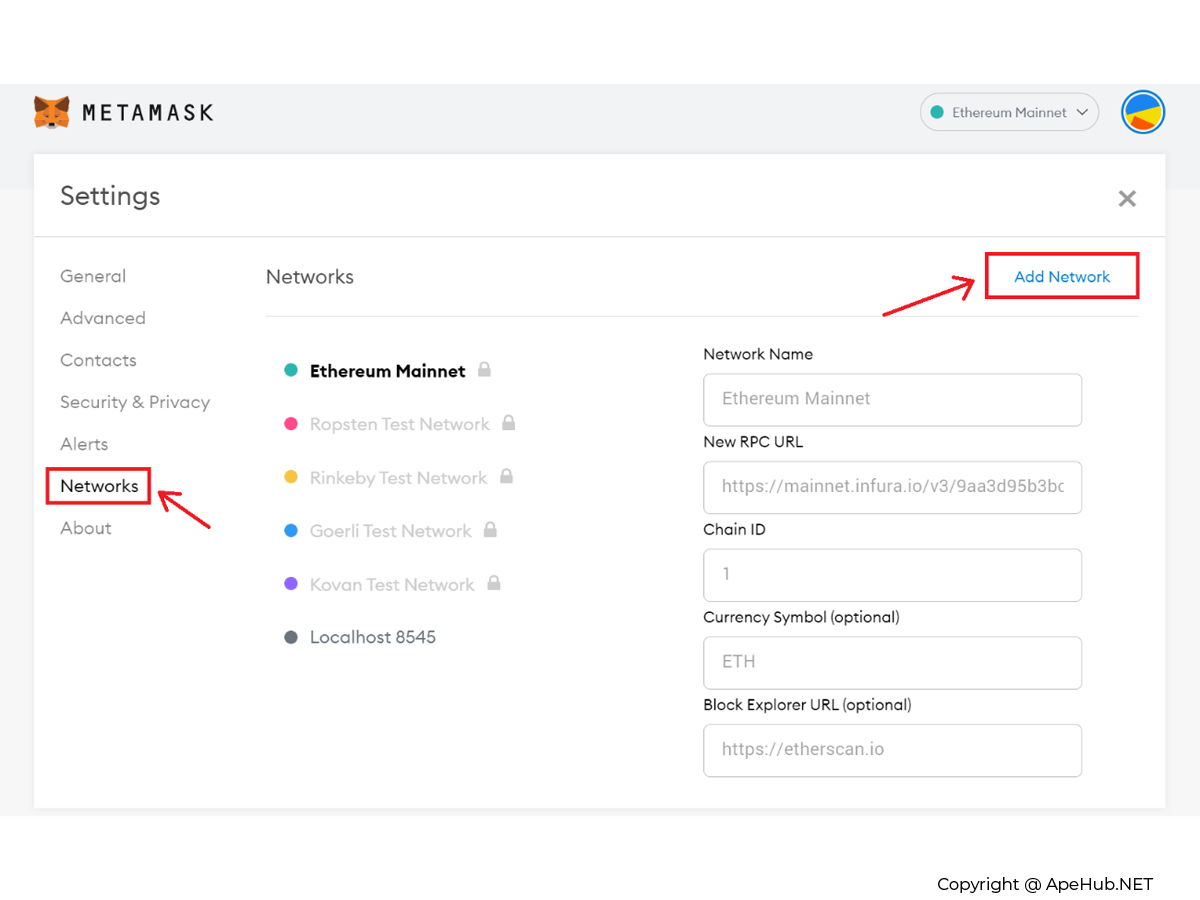The height and width of the screenshot is (900, 1200).
Task: Click the purple Kovan network color dot
Action: (291, 584)
